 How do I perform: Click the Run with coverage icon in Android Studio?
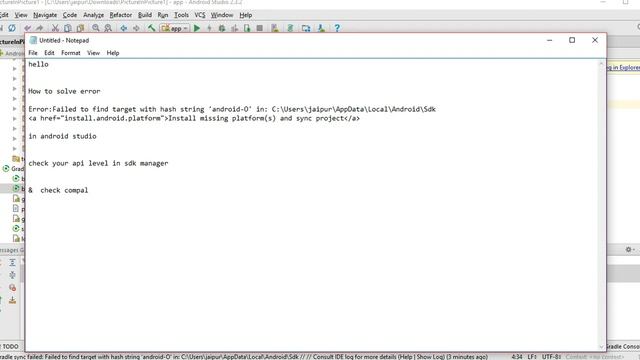[x=235, y=28]
